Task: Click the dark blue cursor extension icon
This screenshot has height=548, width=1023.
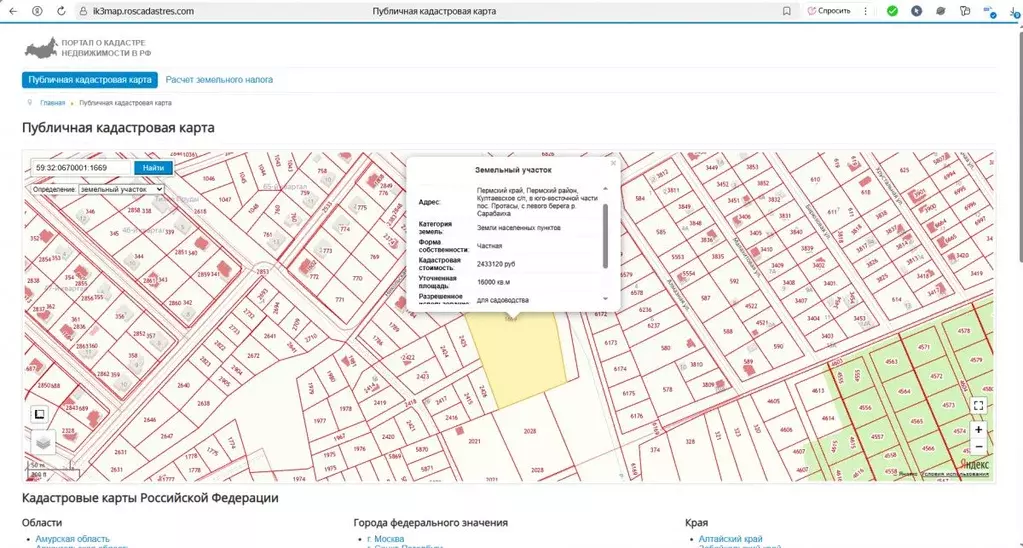Action: tap(917, 11)
